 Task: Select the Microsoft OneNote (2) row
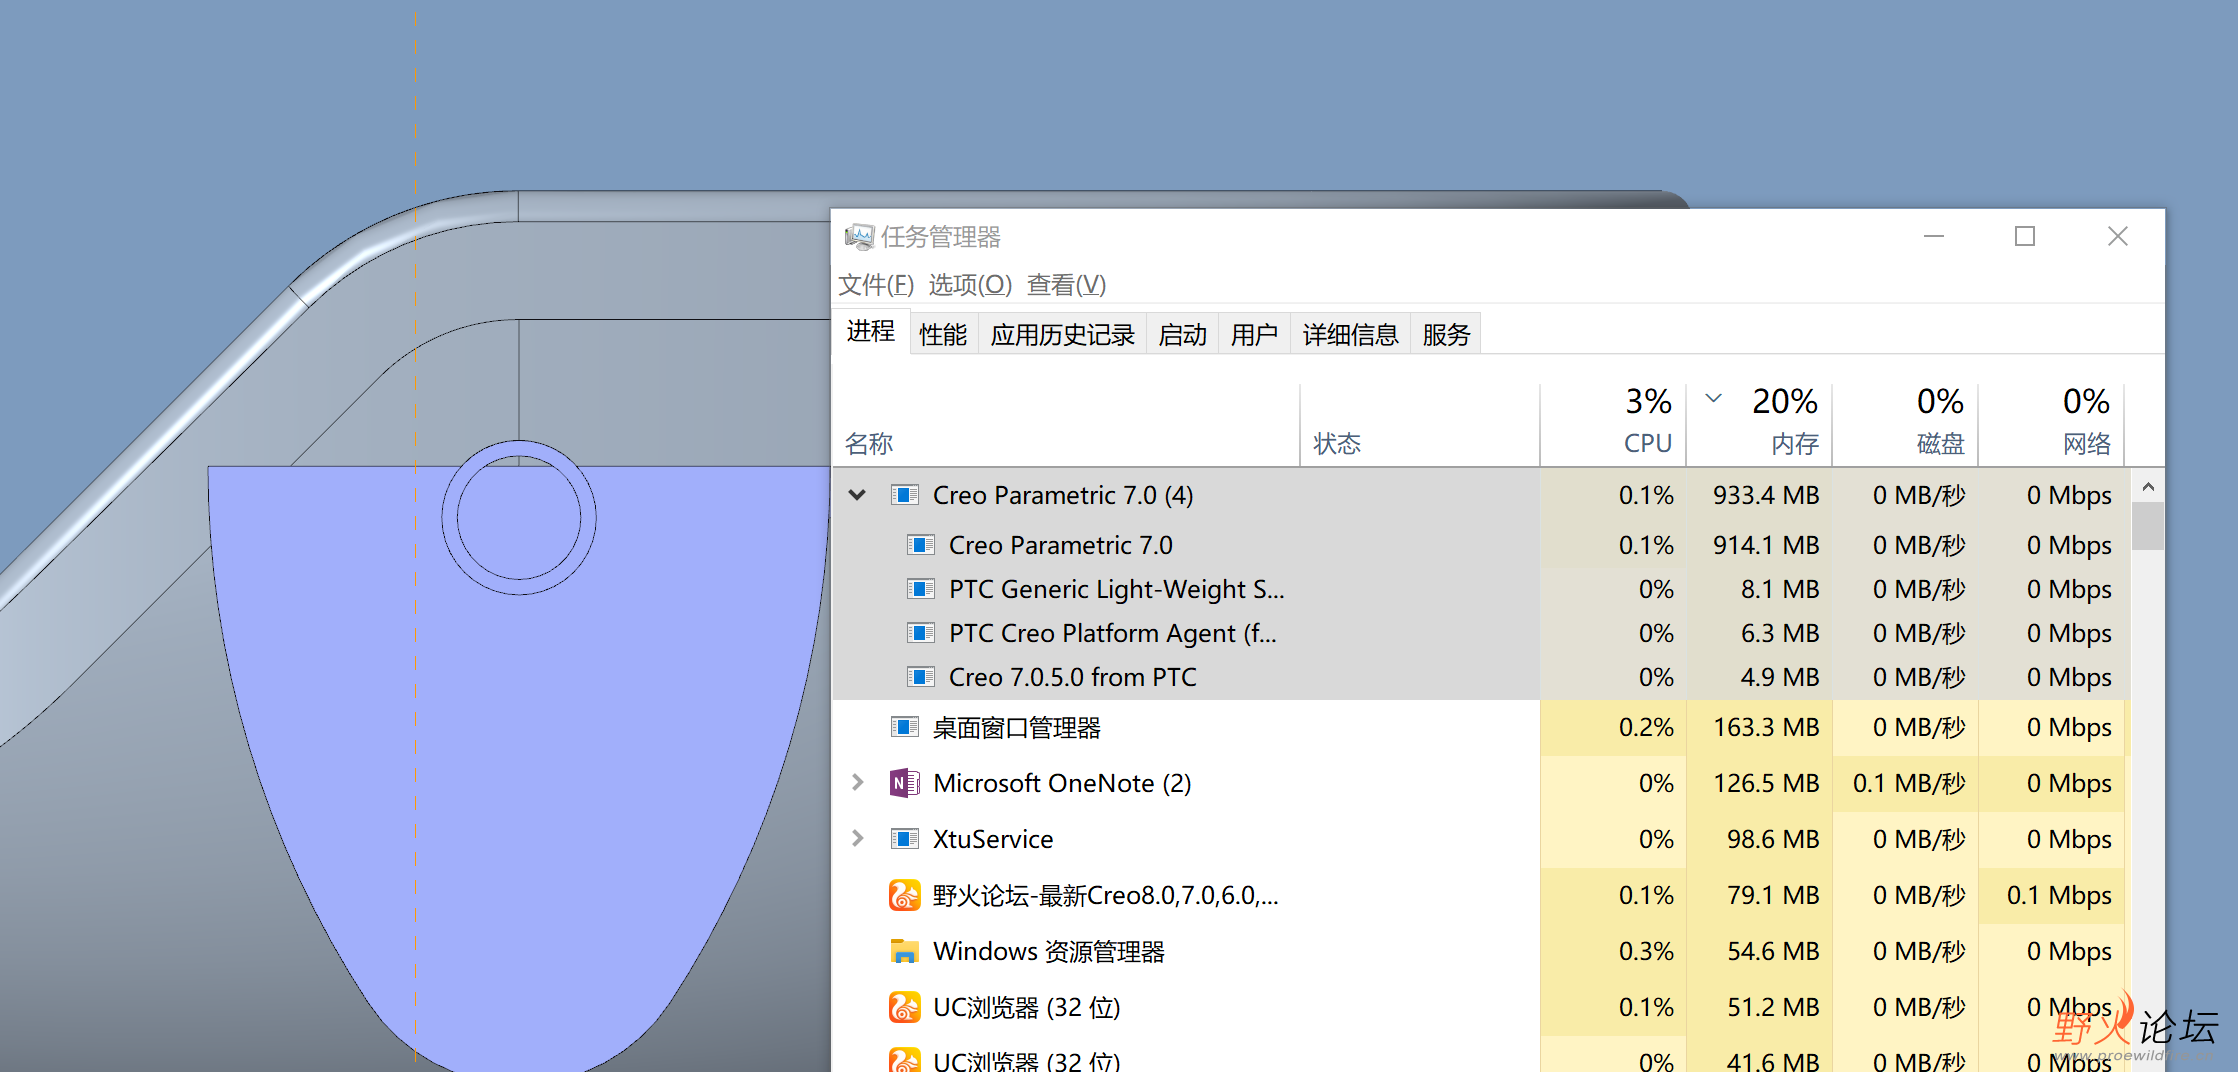1482,783
